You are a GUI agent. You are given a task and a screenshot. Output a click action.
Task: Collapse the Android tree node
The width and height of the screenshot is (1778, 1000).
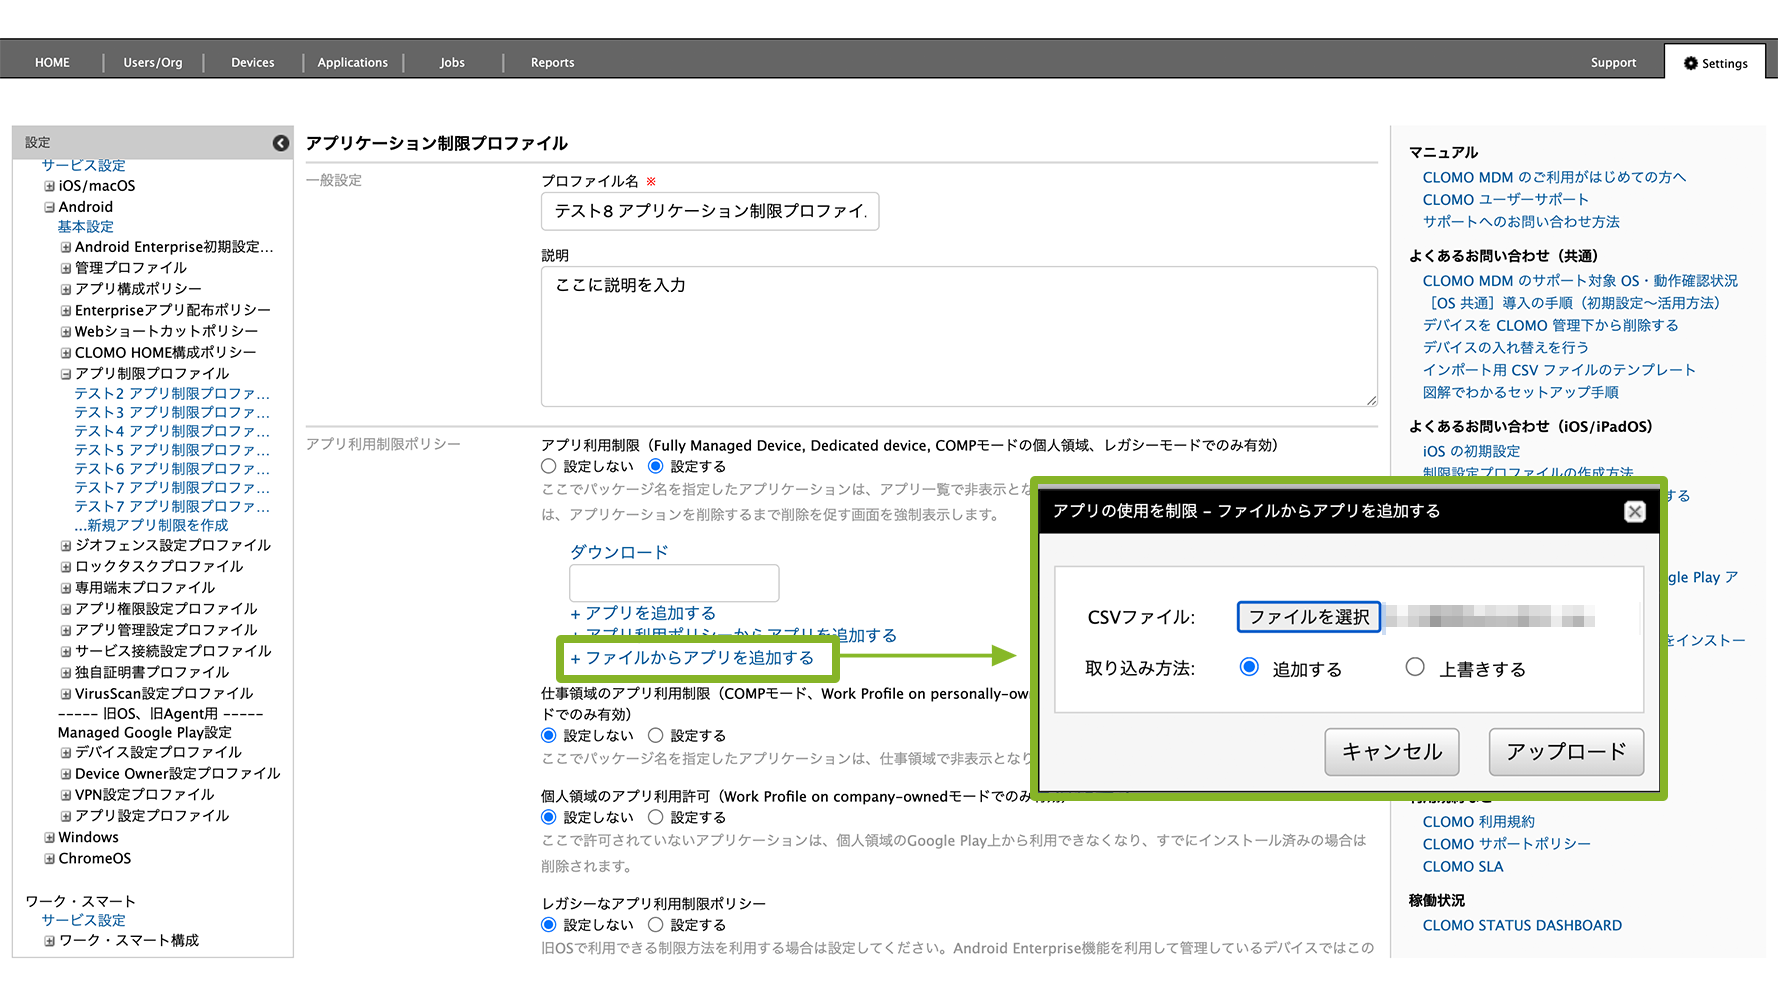pos(49,207)
